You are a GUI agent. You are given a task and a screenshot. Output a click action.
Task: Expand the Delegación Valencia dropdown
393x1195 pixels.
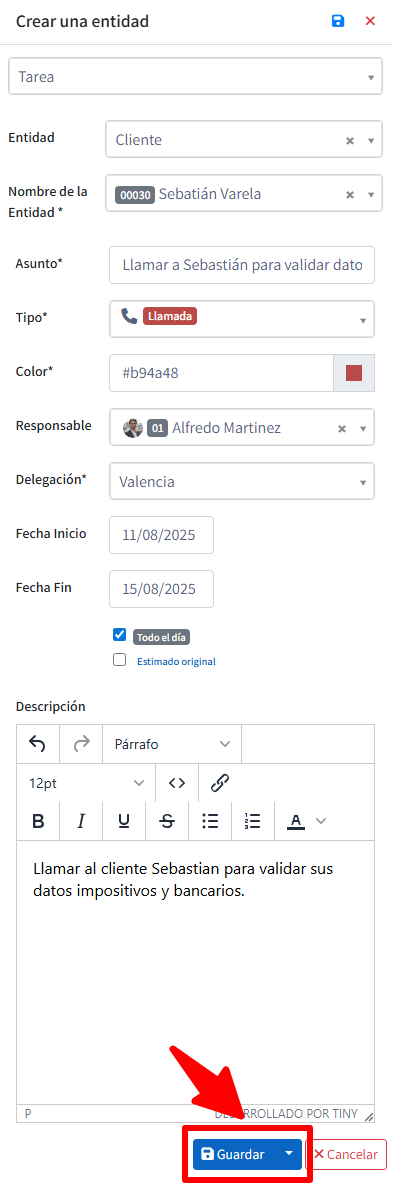[x=242, y=482]
